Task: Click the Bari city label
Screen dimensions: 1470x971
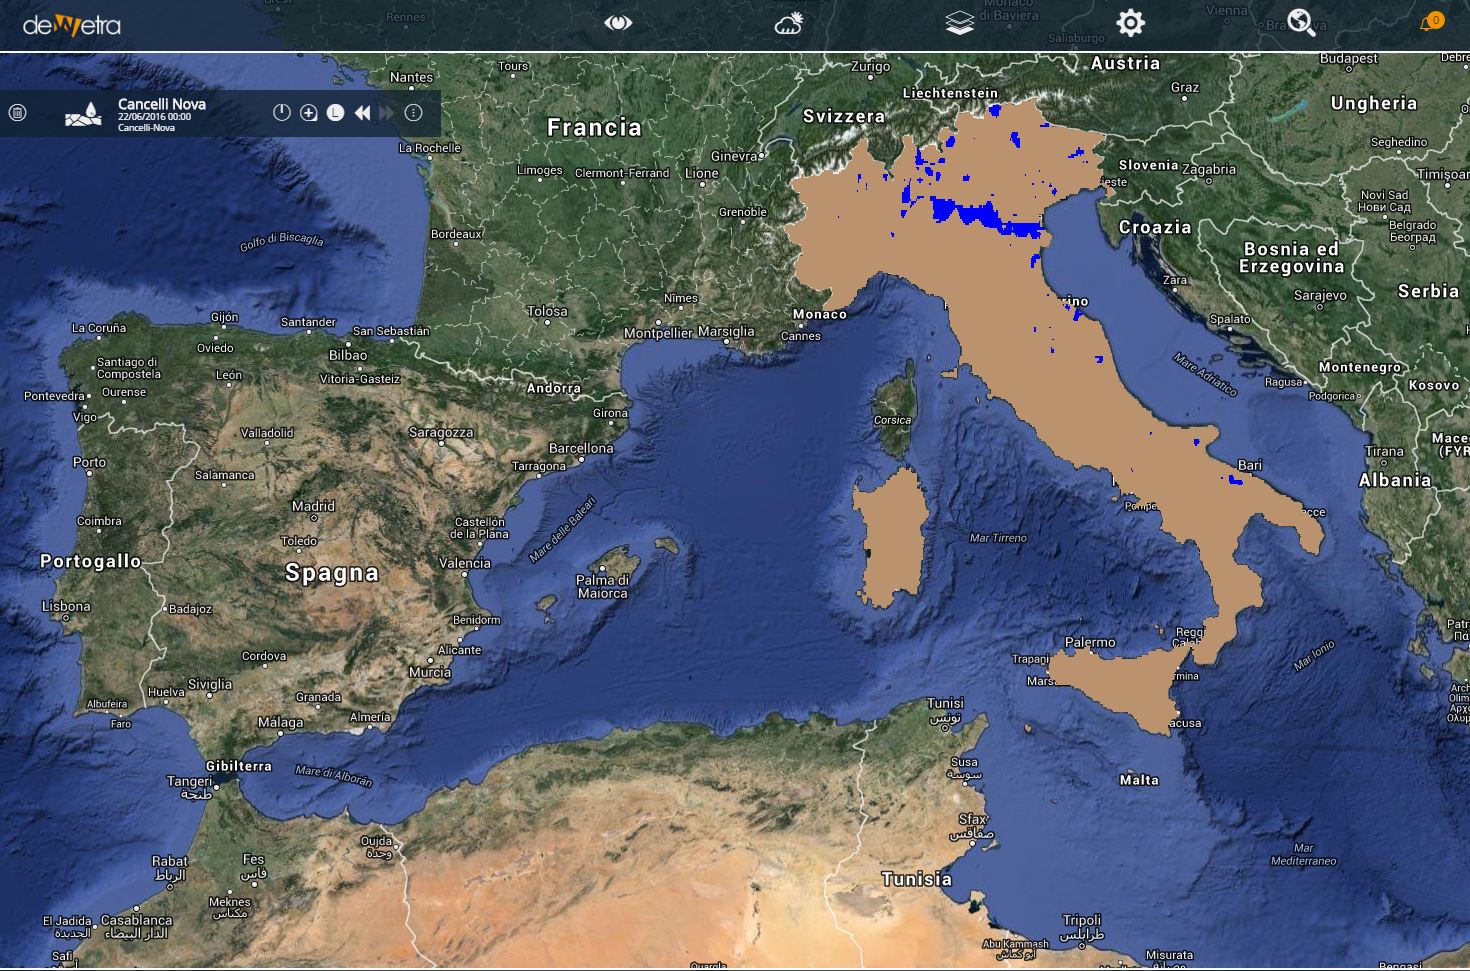Action: [1250, 465]
